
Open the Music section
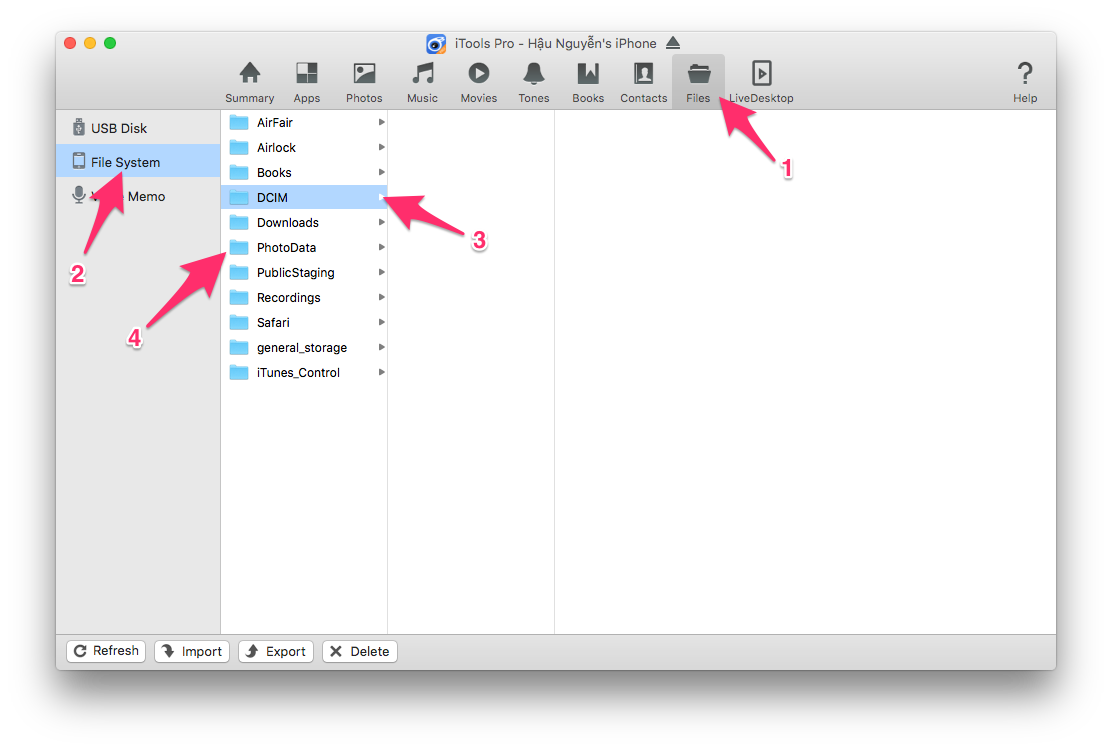421,80
